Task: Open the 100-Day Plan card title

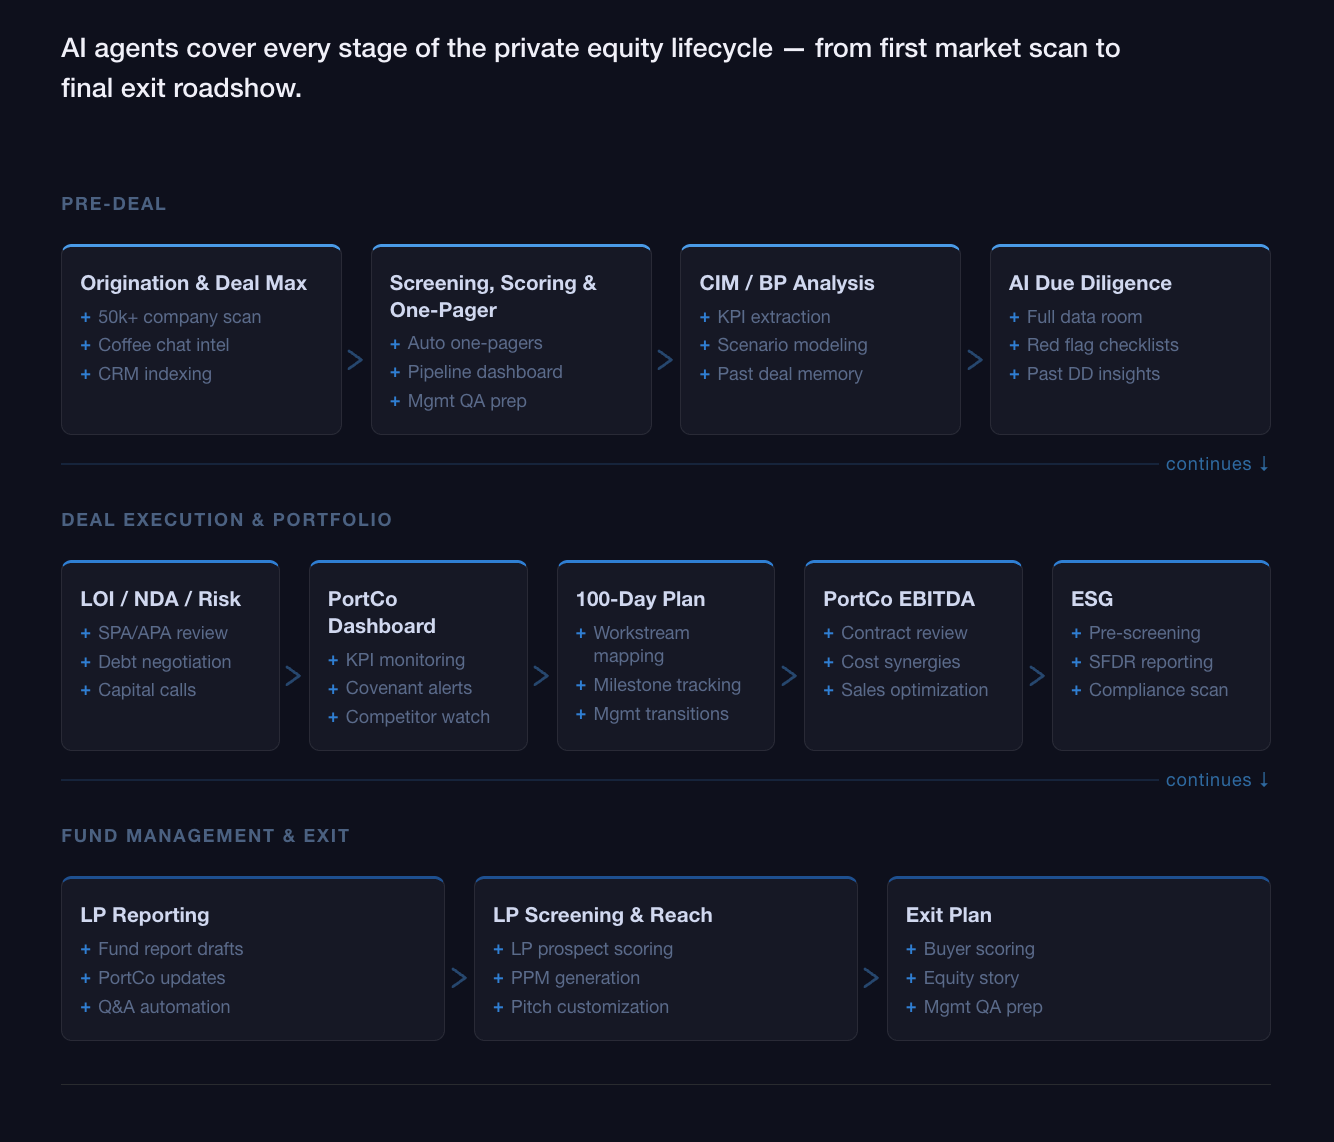Action: 640,599
